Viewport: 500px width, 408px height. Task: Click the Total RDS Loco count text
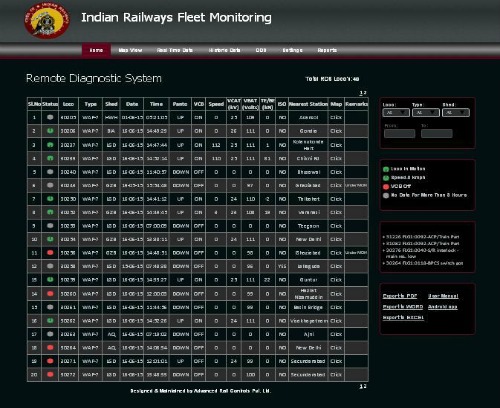pyautogui.click(x=332, y=79)
